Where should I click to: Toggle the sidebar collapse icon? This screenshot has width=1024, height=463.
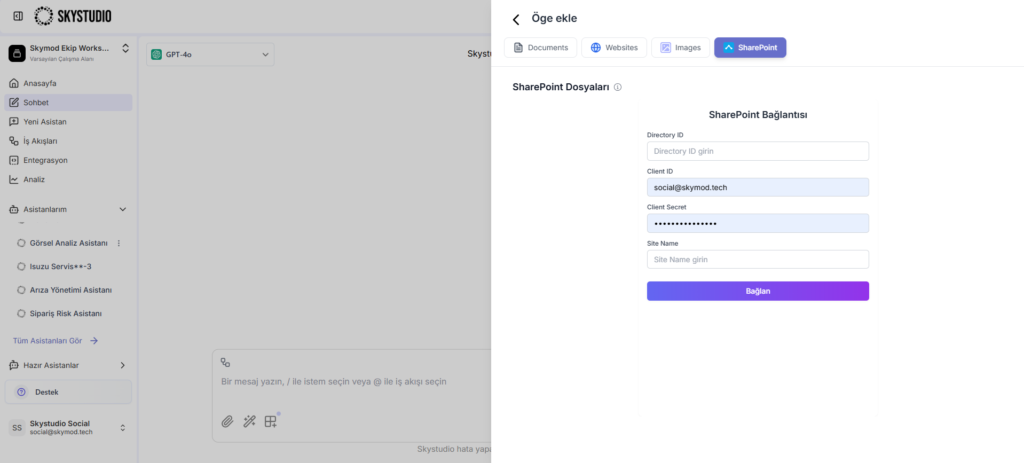tap(18, 16)
